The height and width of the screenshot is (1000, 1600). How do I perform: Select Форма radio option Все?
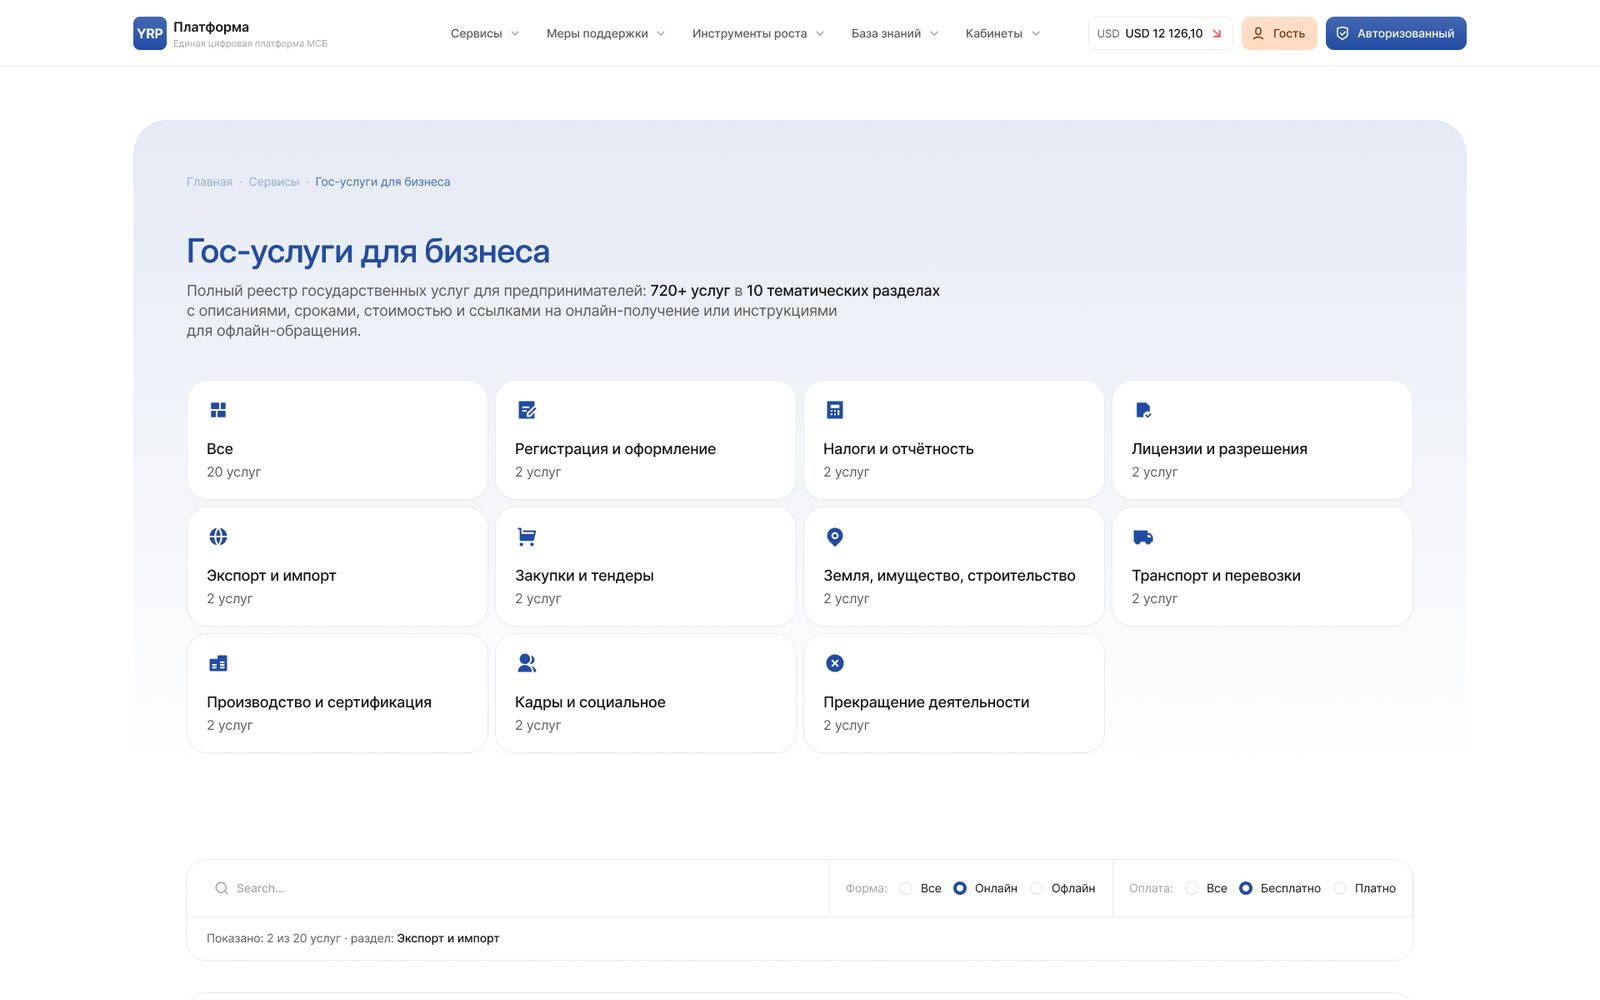906,888
